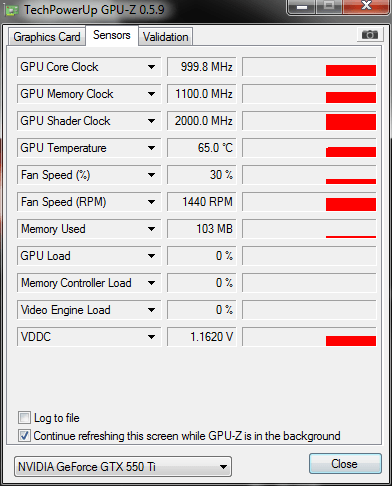Screen dimensions: 392x486
Task: Select the Sensors tab
Action: coord(112,35)
